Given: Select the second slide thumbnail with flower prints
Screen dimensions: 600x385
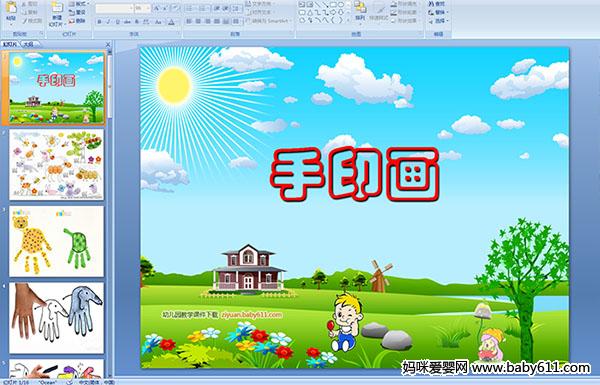Looking at the screenshot, I should pyautogui.click(x=56, y=165).
